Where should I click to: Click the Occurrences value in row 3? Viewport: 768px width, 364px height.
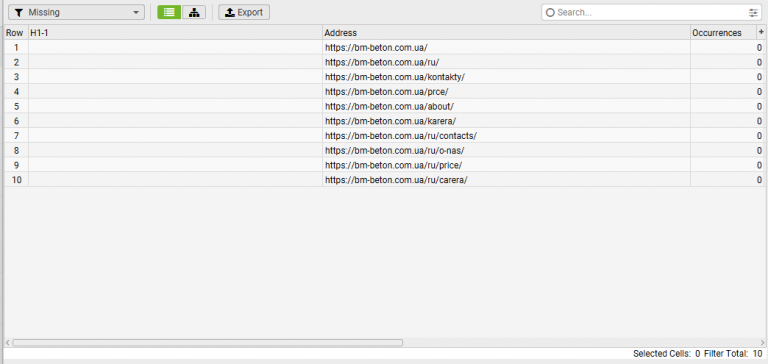[x=727, y=77]
